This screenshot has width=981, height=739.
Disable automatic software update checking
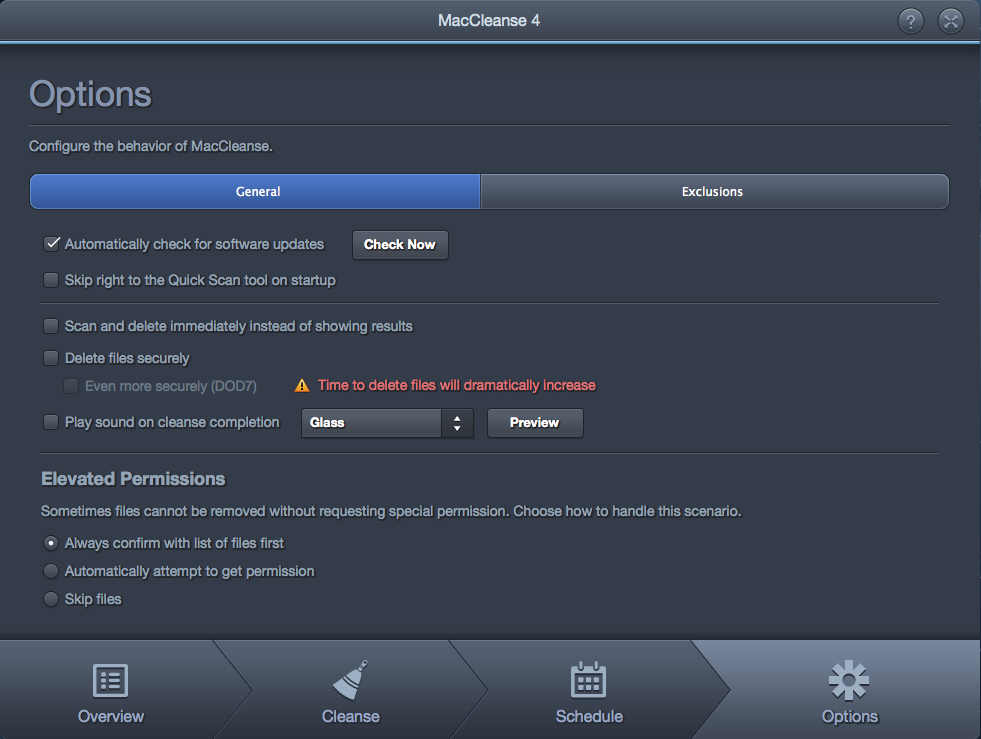51,244
